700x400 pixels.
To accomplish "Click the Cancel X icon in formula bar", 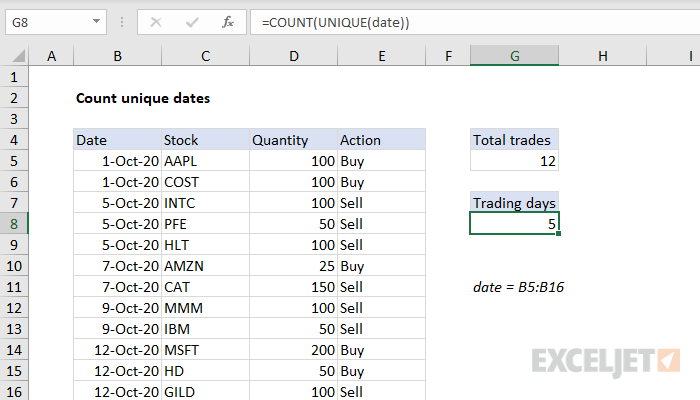I will 156,22.
